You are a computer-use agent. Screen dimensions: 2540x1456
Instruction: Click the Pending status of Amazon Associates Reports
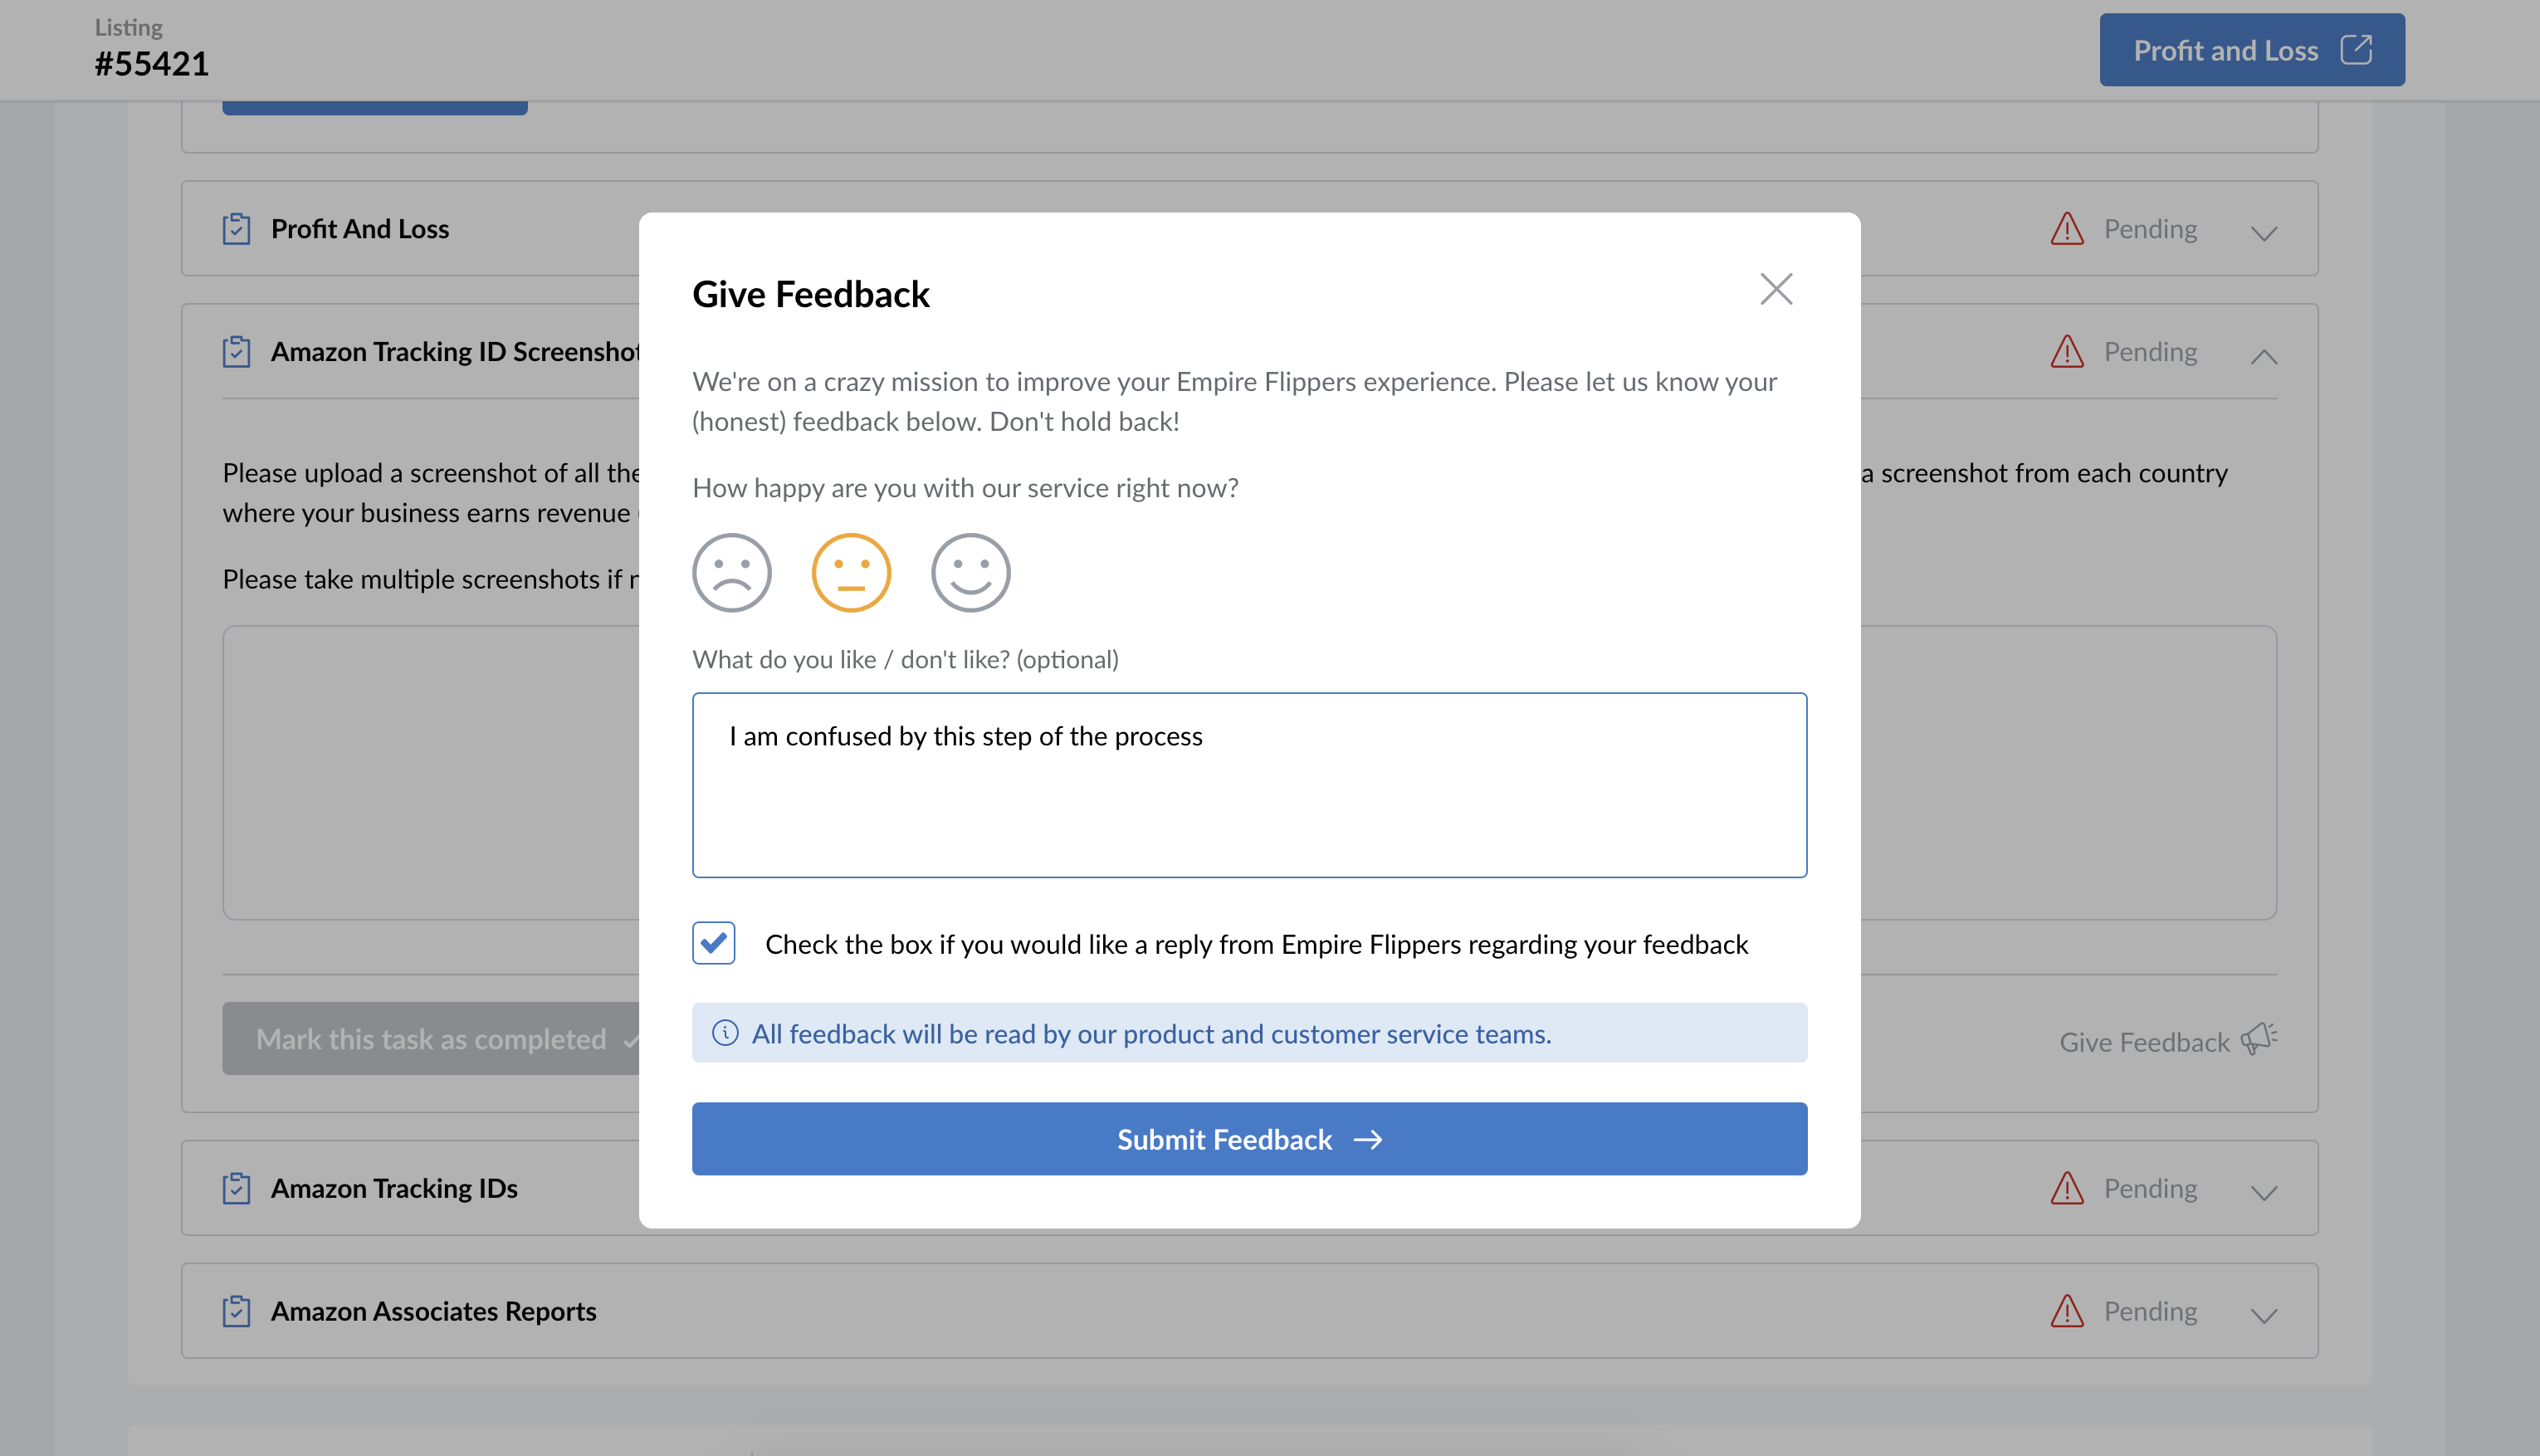(2150, 1310)
